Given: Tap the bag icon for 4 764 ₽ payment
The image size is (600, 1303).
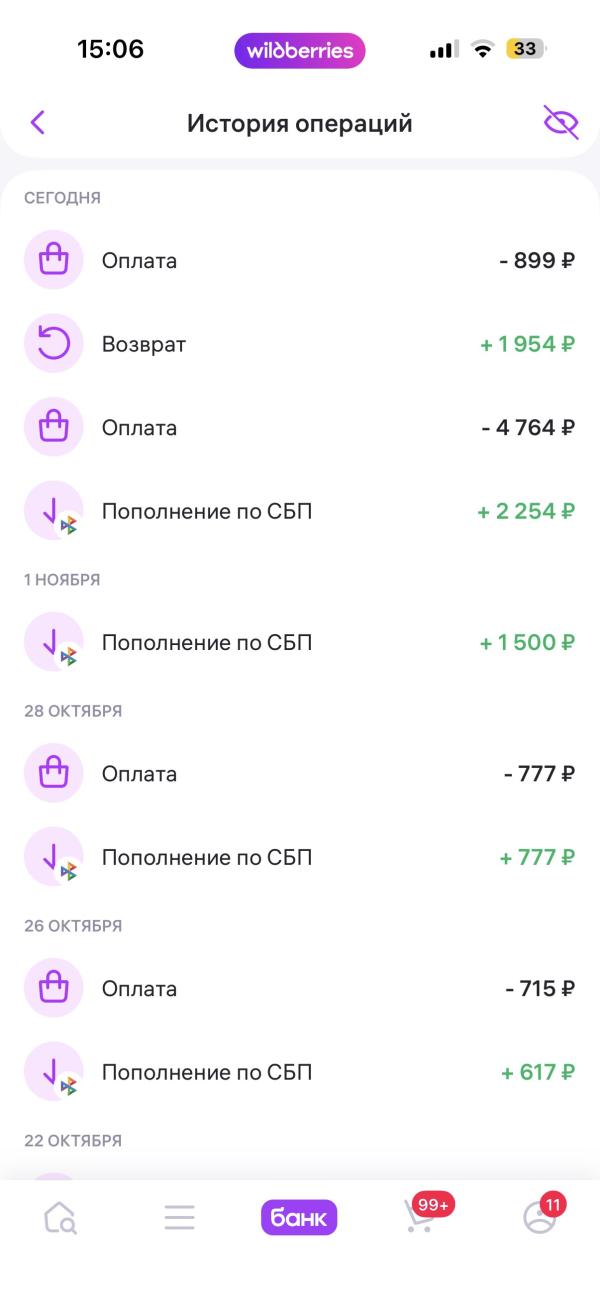Looking at the screenshot, I should pos(54,428).
